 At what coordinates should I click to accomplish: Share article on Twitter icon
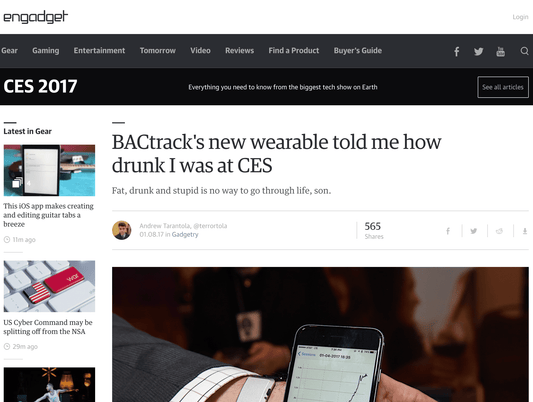point(474,231)
